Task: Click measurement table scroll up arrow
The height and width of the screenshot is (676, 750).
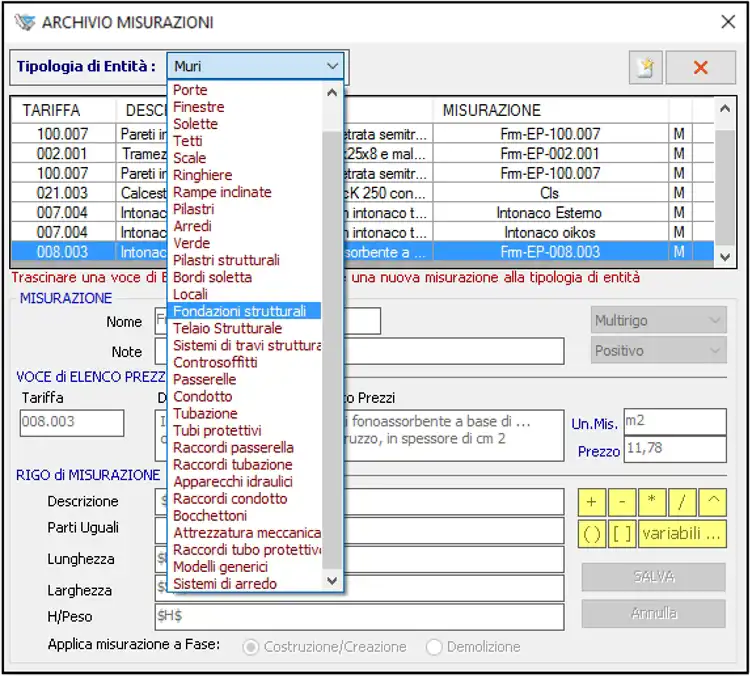Action: 725,109
